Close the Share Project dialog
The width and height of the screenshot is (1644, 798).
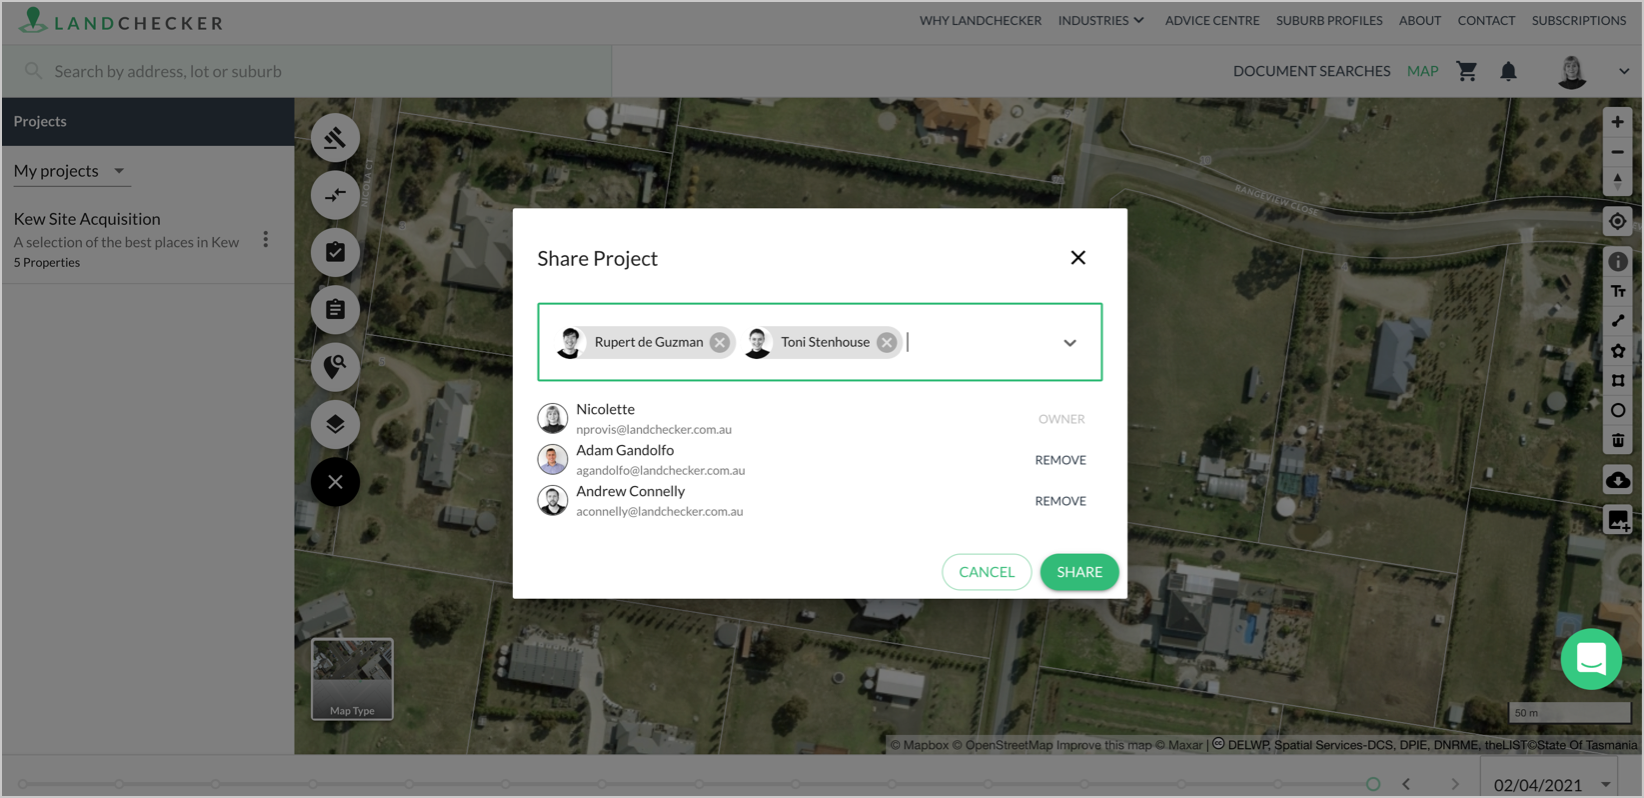click(x=1078, y=257)
